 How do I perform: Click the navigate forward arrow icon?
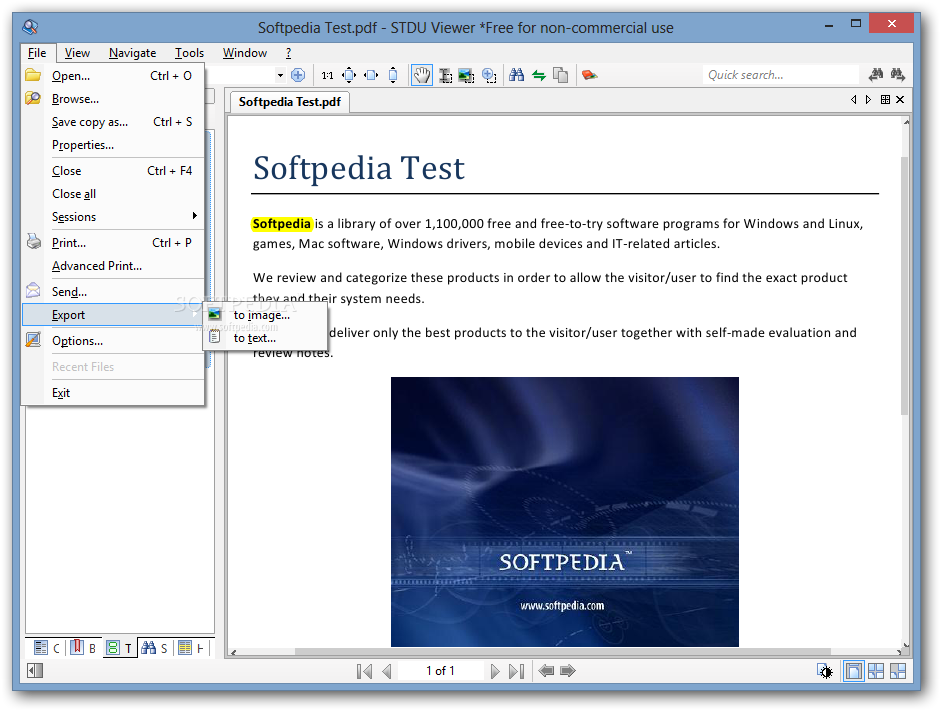568,671
